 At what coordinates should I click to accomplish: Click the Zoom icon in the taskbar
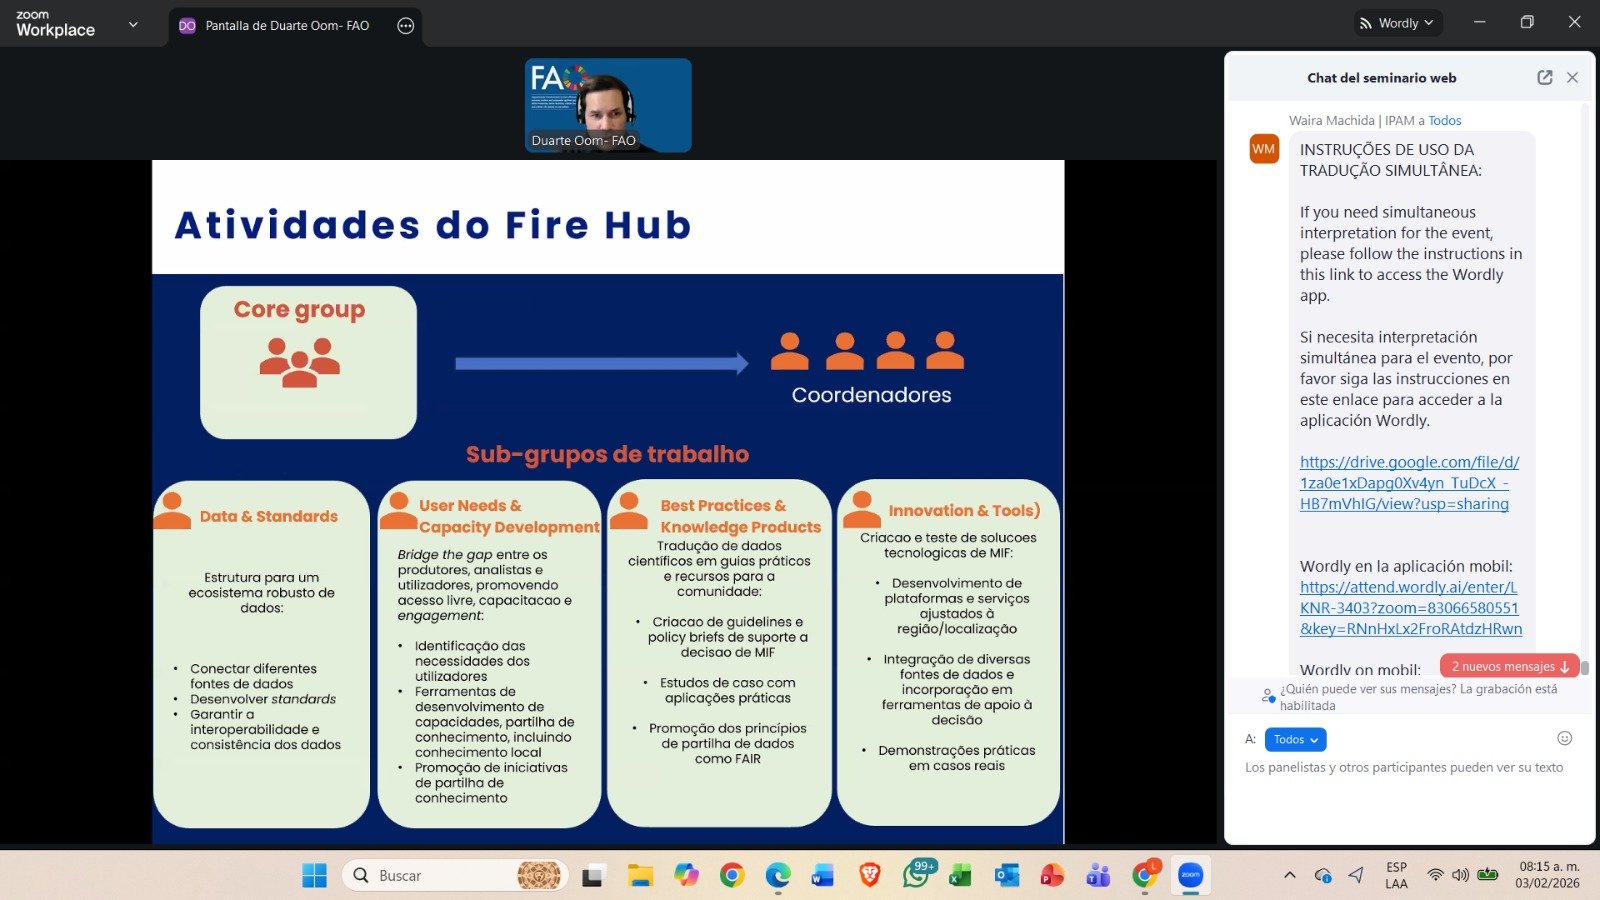point(1190,875)
